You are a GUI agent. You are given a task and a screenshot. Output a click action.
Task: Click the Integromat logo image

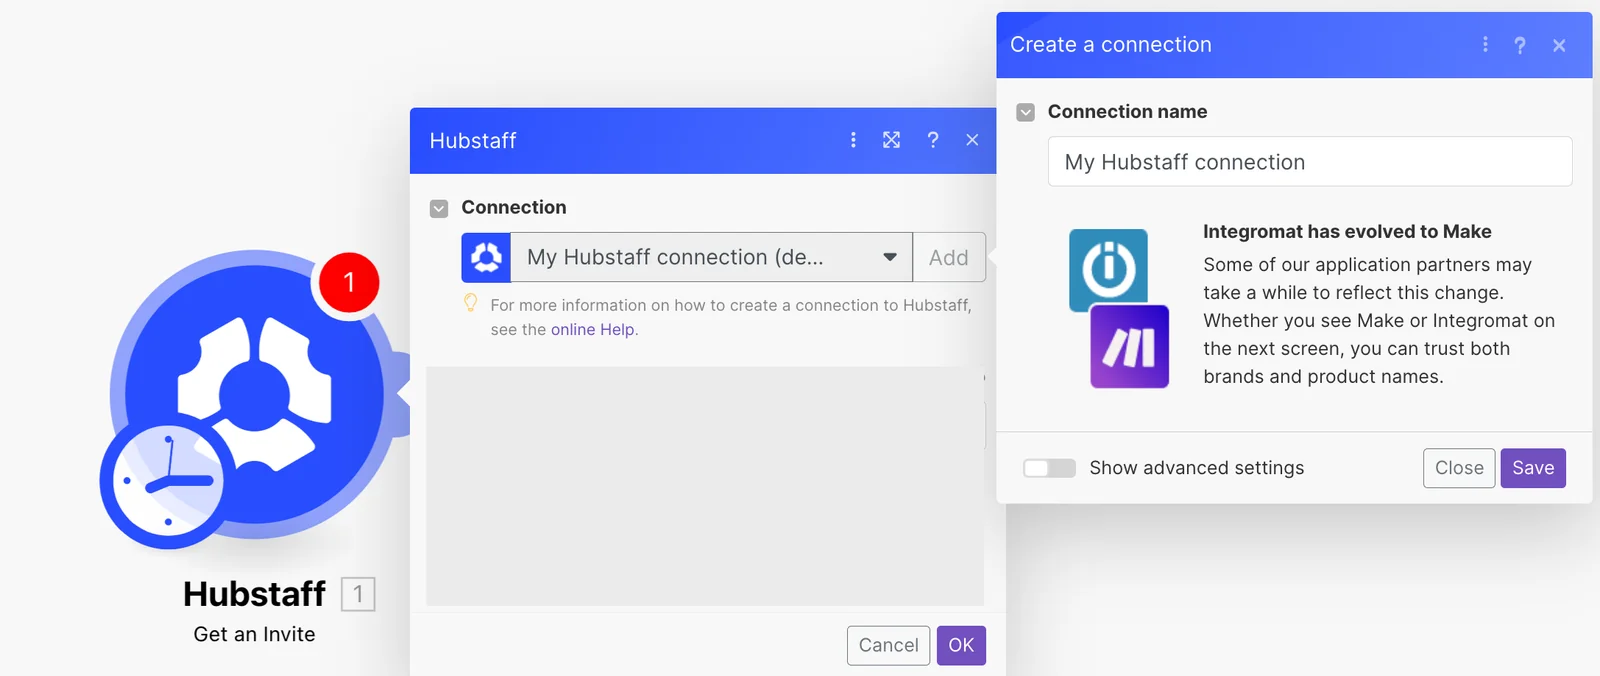tap(1108, 270)
